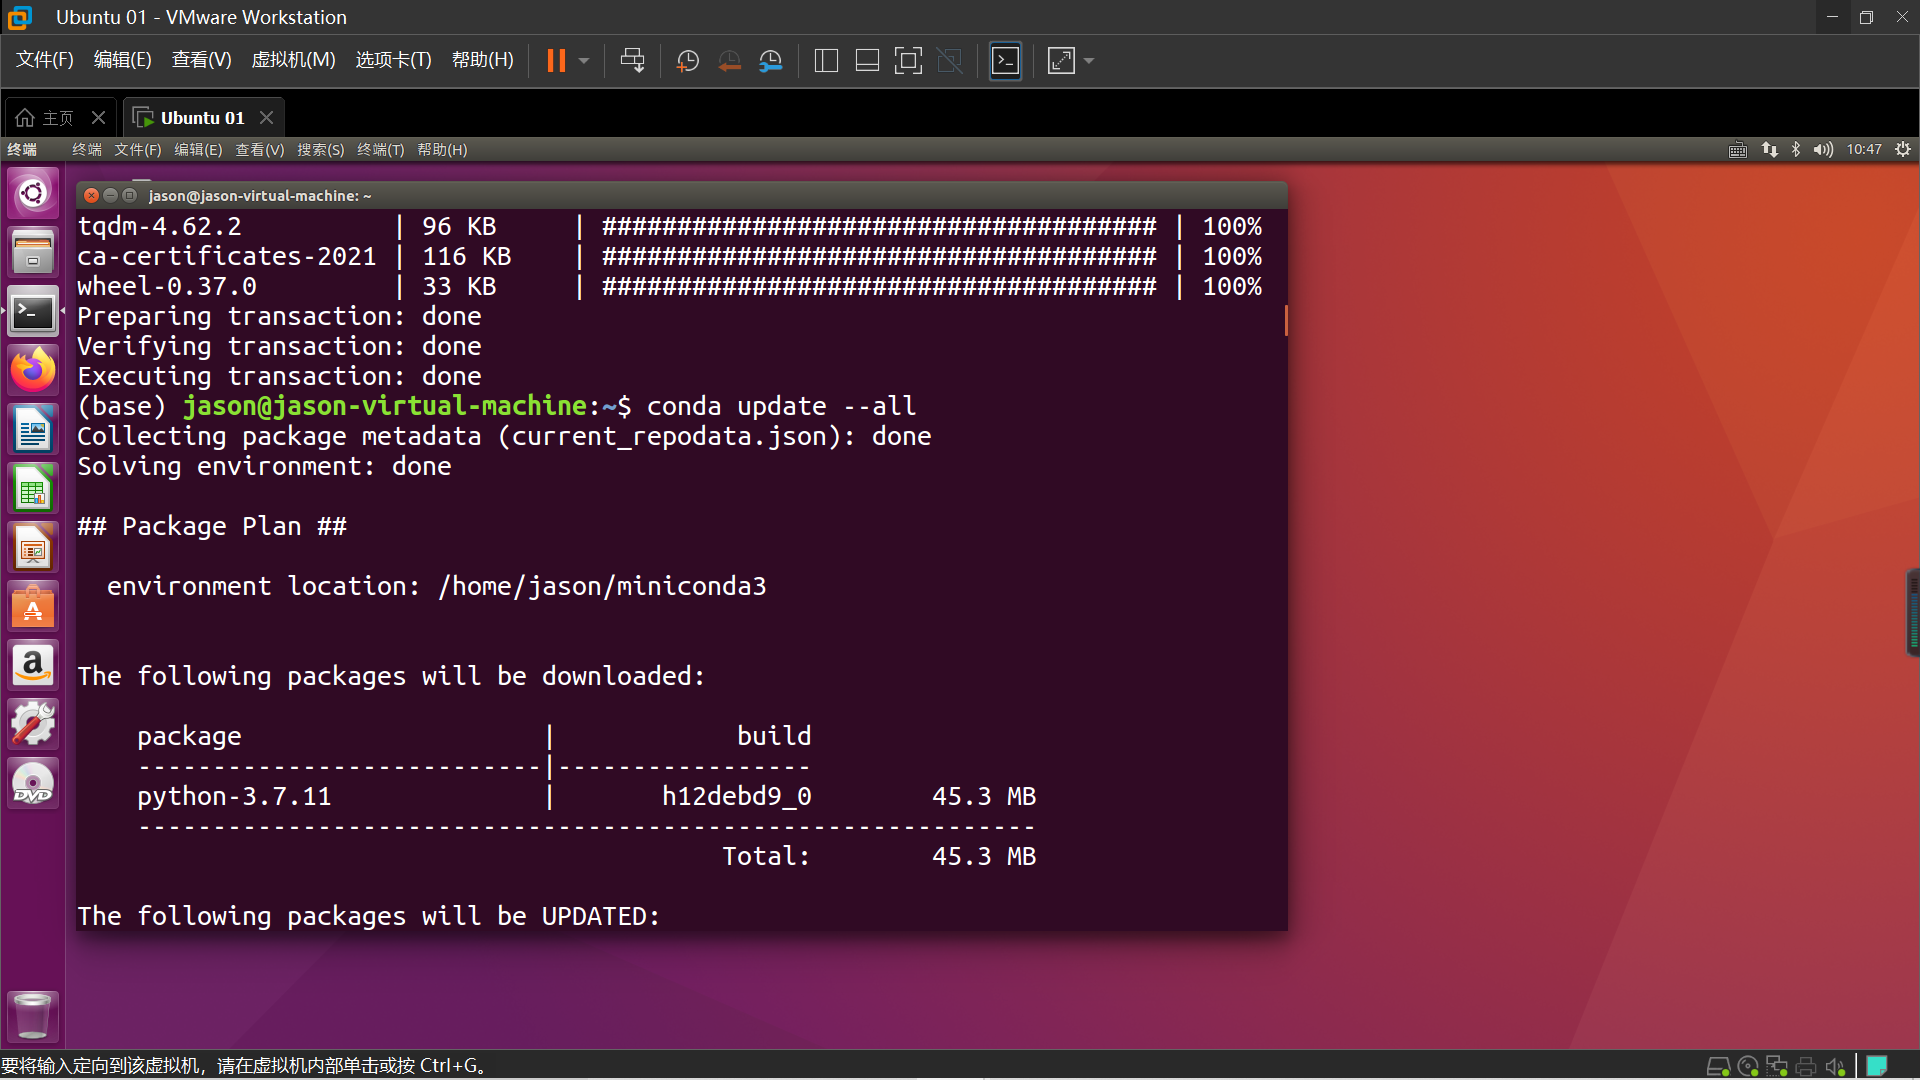Screen dimensions: 1920x1080
Task: Close the Ubuntu 01 tab
Action: (x=266, y=118)
